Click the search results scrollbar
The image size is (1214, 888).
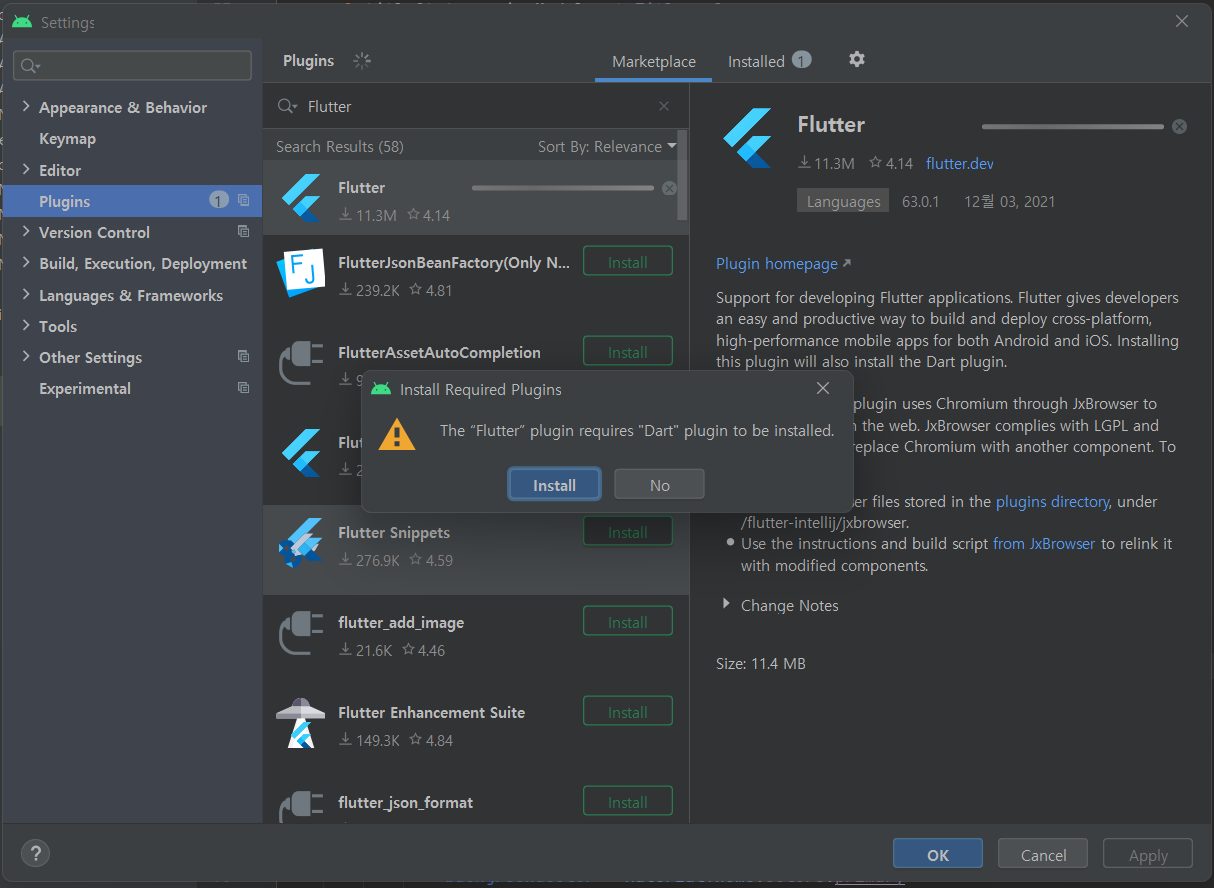683,175
